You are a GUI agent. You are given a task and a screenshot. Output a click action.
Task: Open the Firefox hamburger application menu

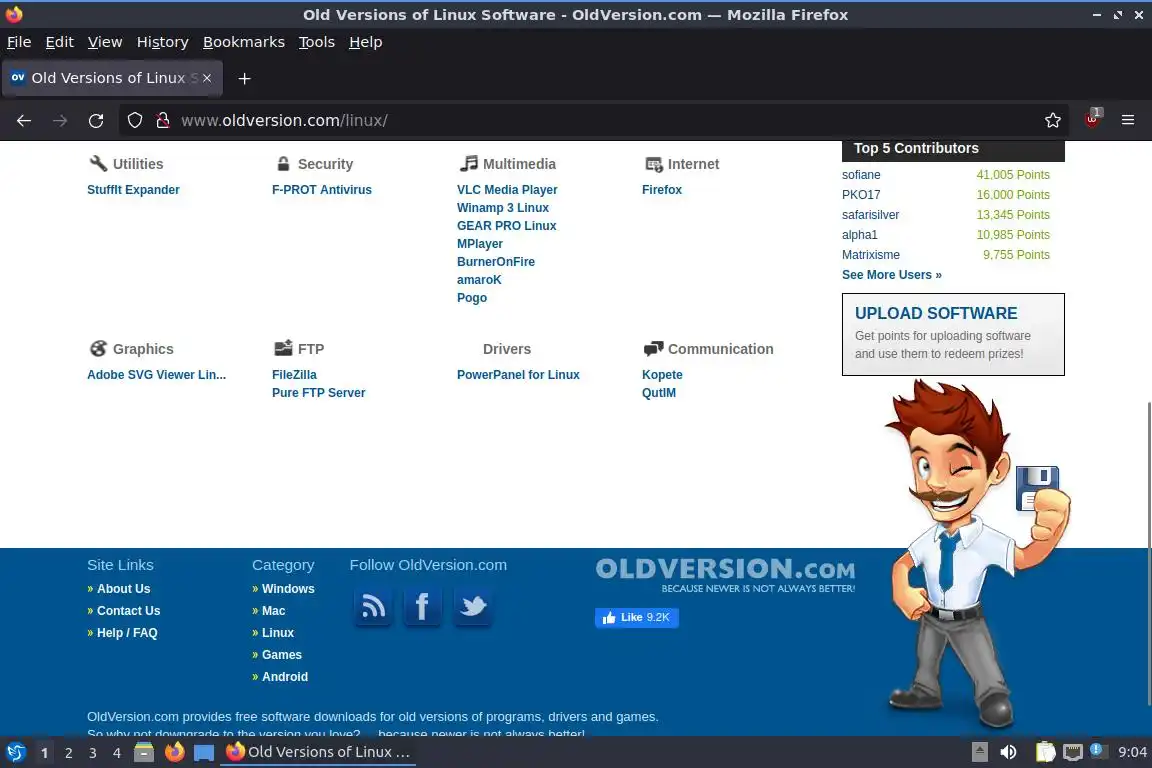pyautogui.click(x=1128, y=121)
